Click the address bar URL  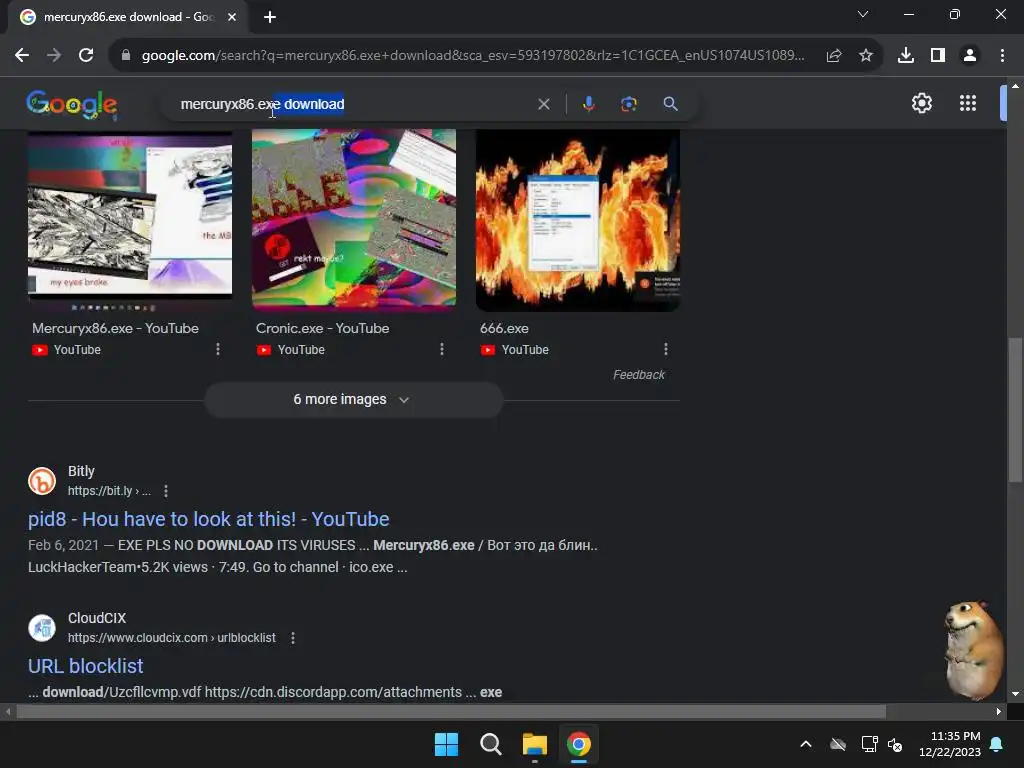(x=473, y=56)
